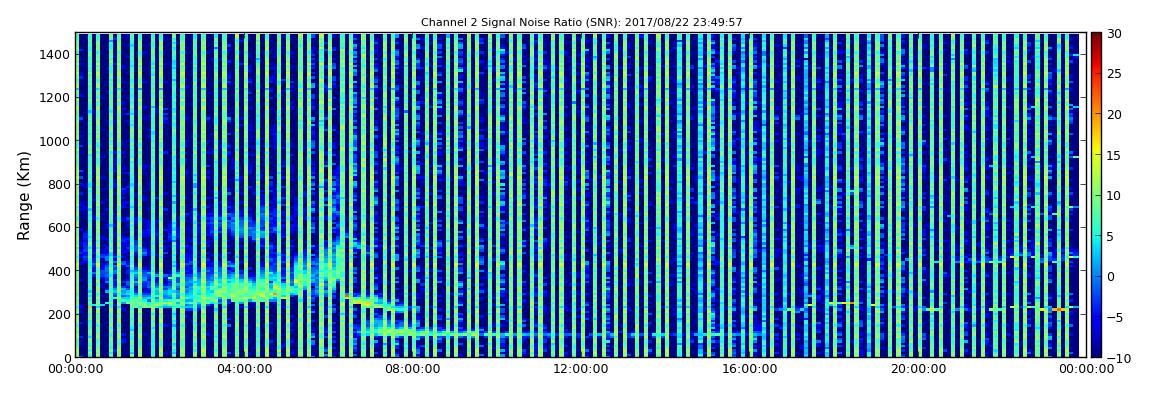This screenshot has width=1150, height=407.
Task: Click the "20" value on the colorbar
Action: [x=1114, y=114]
